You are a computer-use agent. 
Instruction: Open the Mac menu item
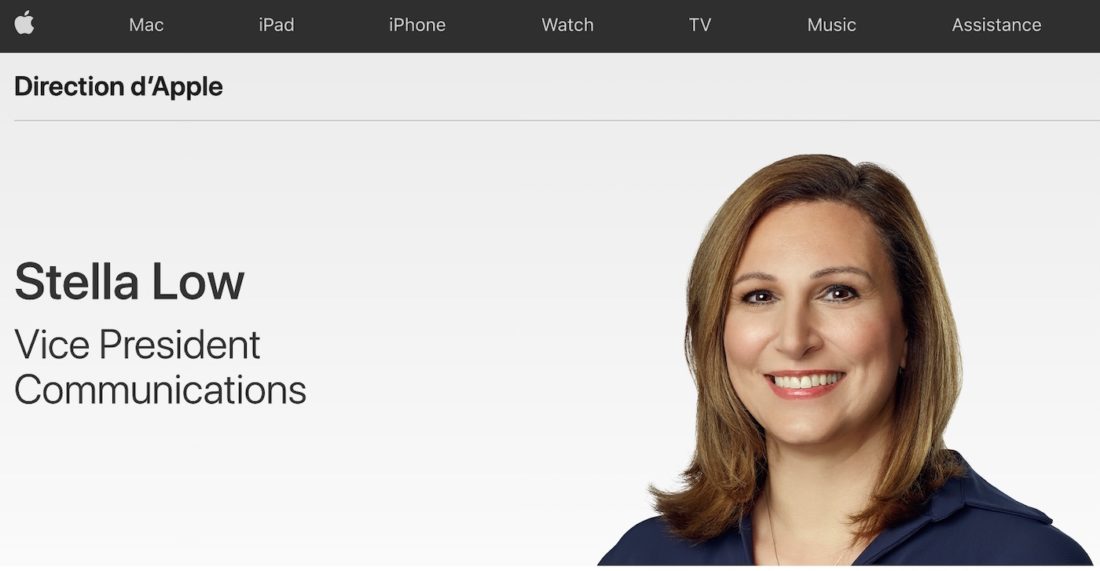point(146,25)
